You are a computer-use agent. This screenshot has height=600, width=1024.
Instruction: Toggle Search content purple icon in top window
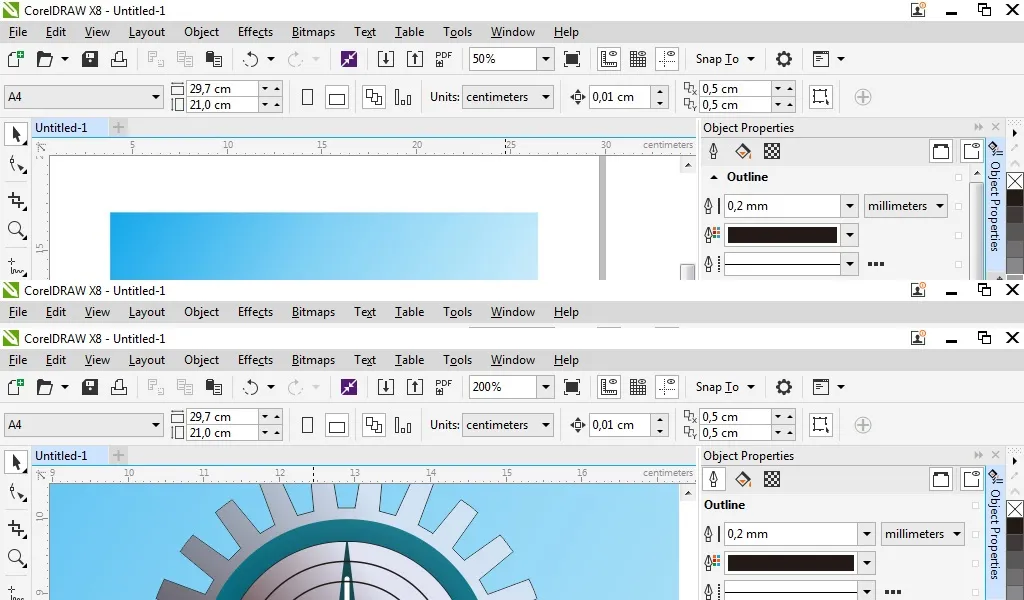point(349,59)
